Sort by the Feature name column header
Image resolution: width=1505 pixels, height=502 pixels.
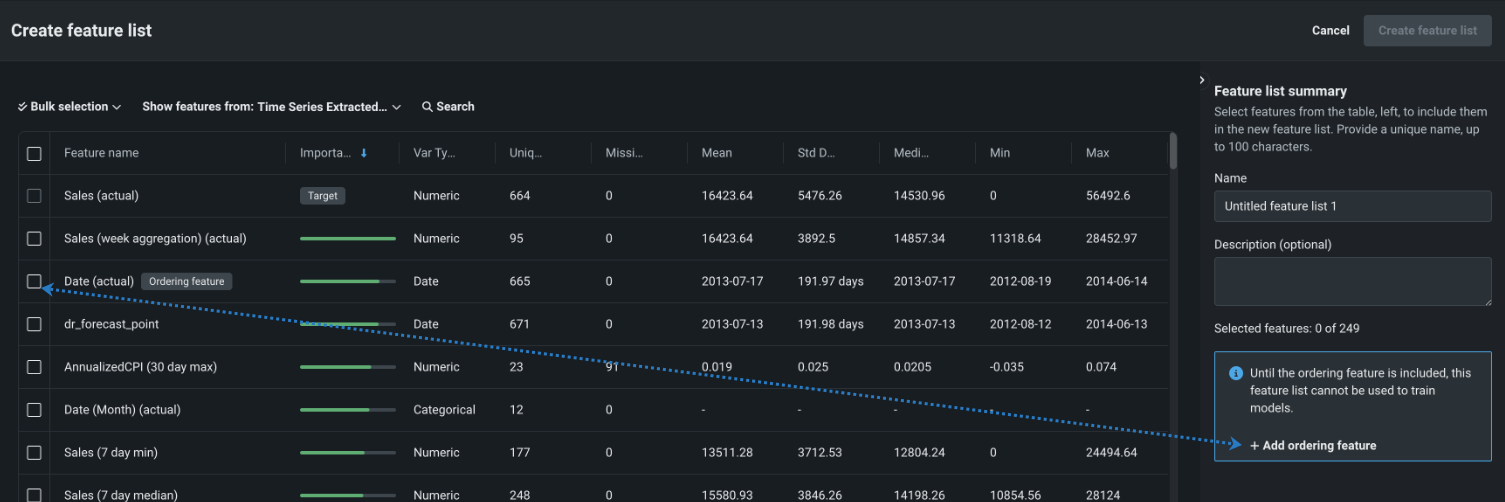click(101, 153)
